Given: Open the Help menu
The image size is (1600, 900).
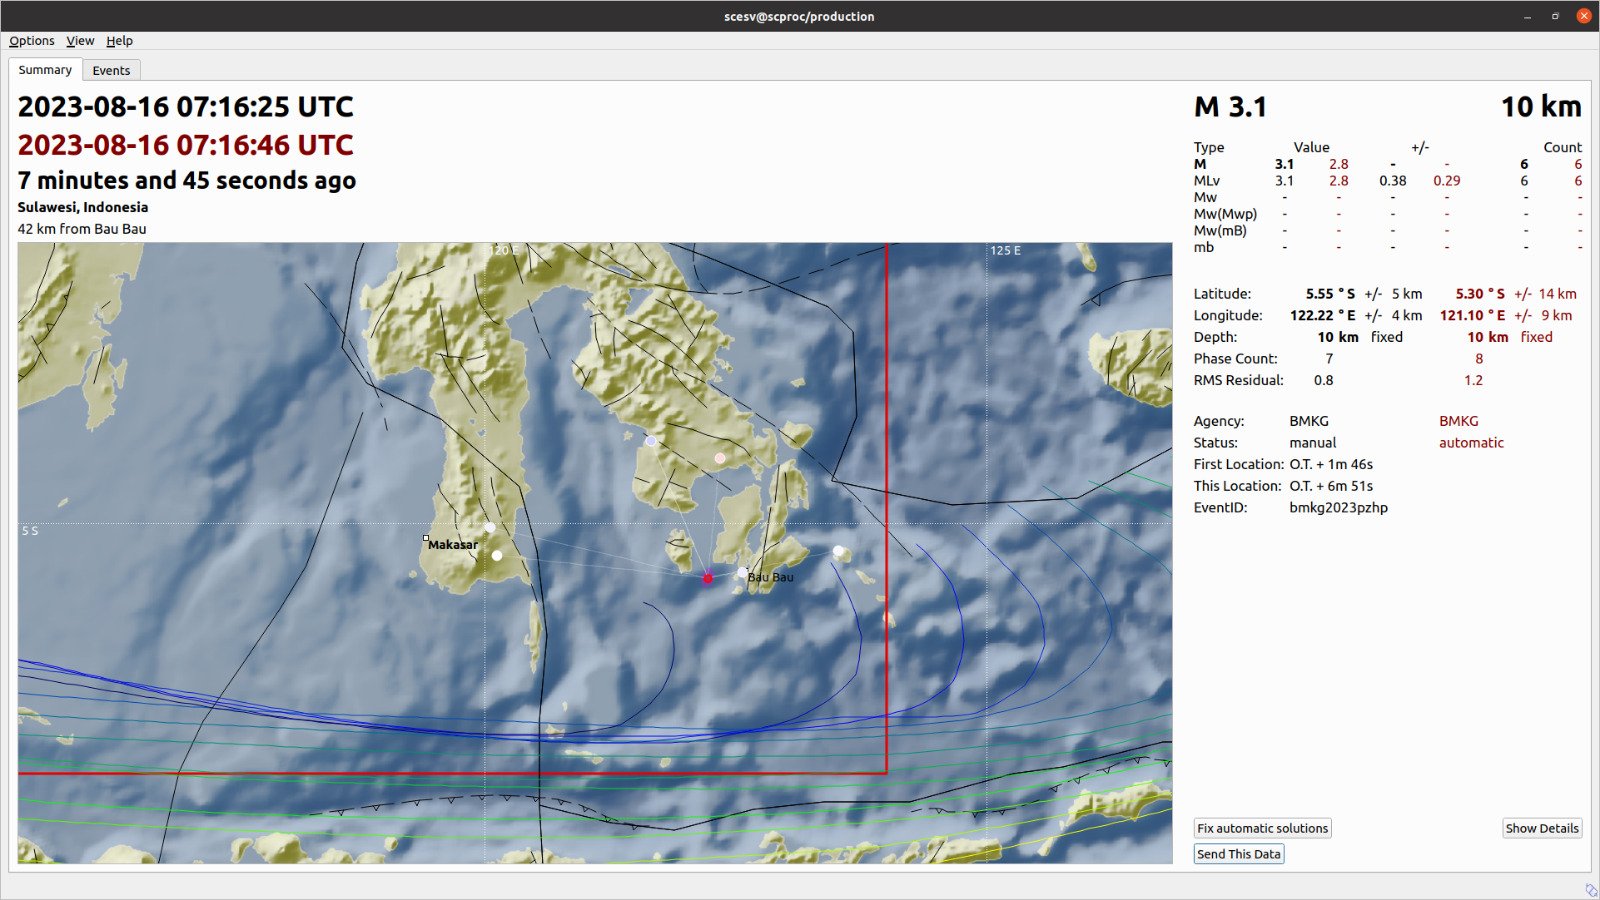Looking at the screenshot, I should tap(120, 41).
